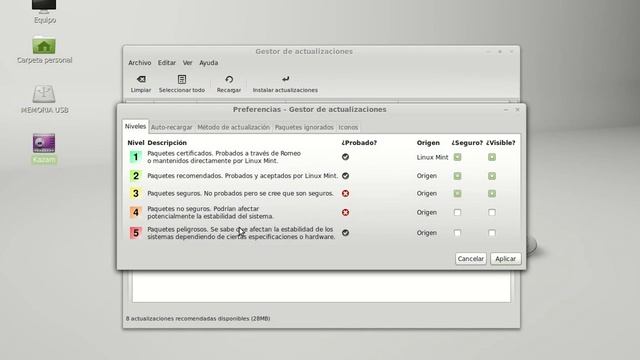Switch to the Método de actualización tab
This screenshot has height=360, width=640.
(x=233, y=127)
